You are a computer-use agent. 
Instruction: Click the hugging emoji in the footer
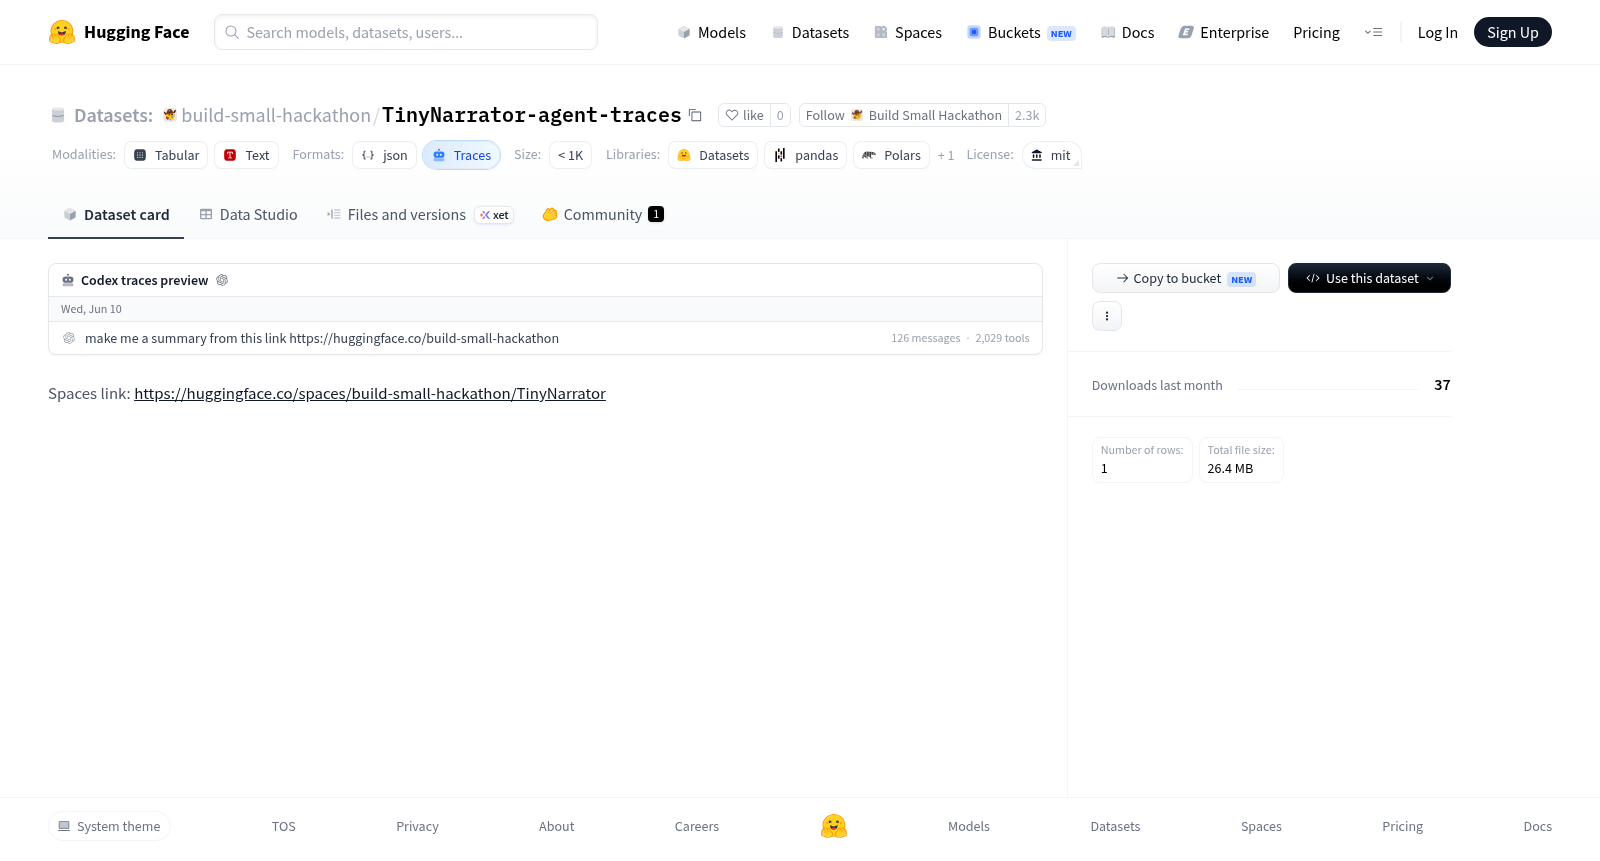(x=834, y=826)
